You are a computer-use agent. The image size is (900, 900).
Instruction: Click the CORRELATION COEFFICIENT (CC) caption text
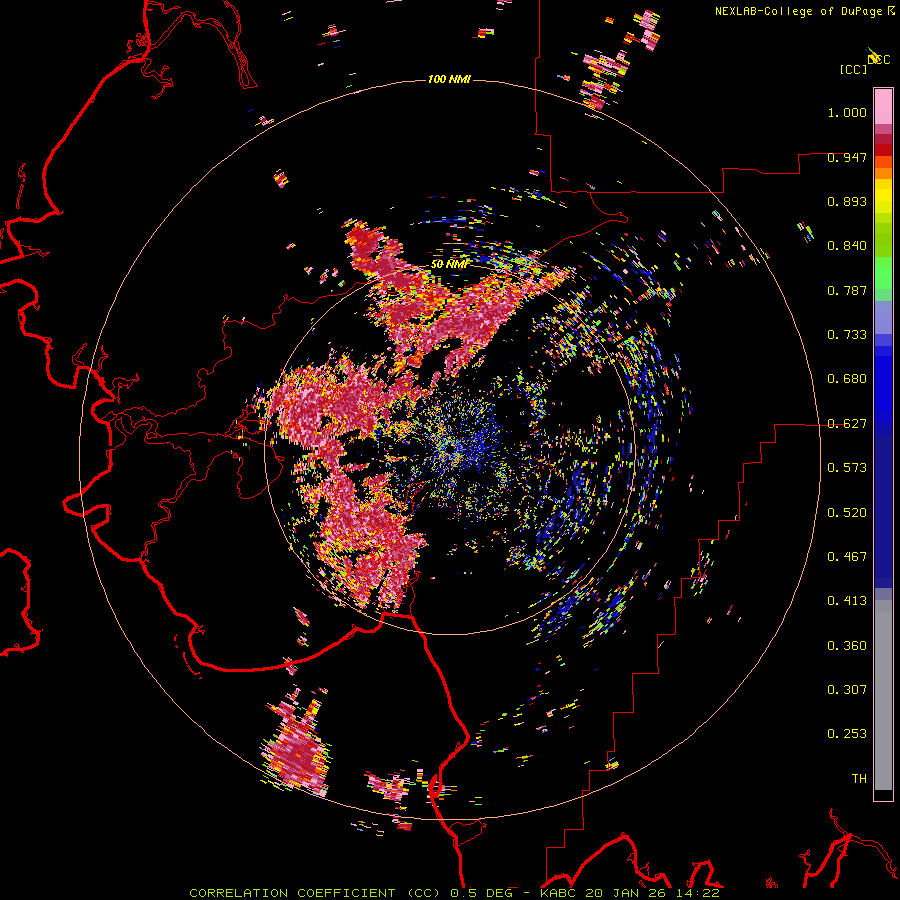315,893
